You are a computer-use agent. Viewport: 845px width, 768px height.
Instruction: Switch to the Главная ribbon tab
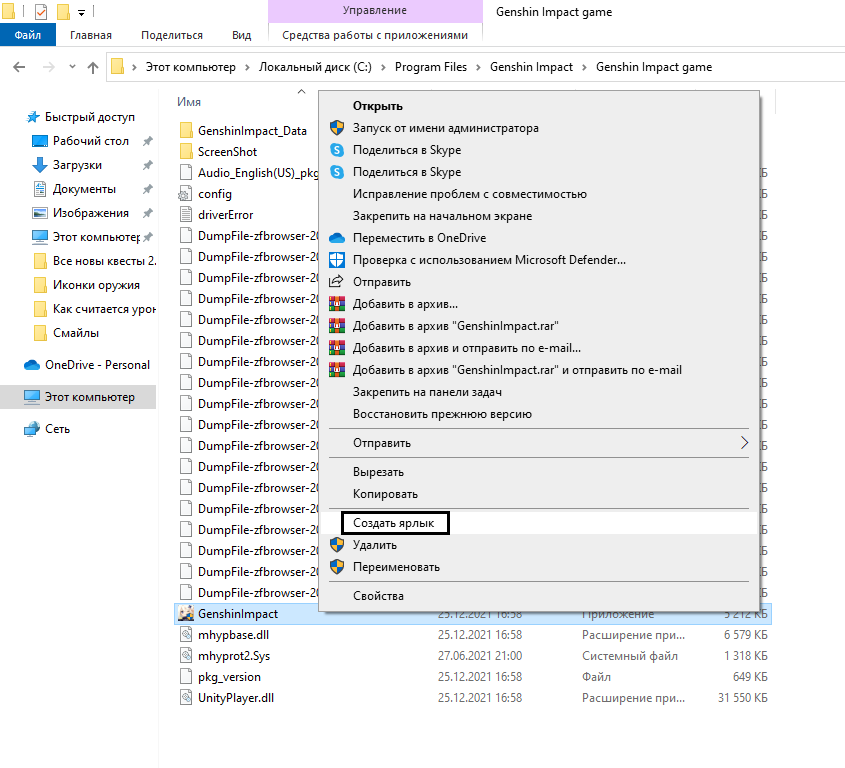pyautogui.click(x=91, y=35)
